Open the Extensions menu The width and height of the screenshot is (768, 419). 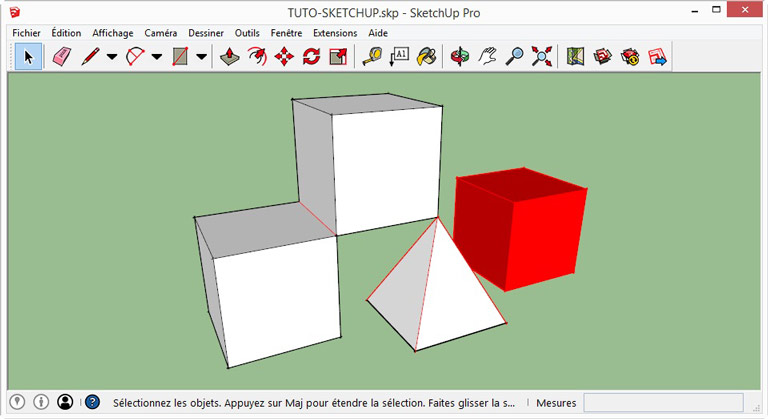(x=335, y=33)
